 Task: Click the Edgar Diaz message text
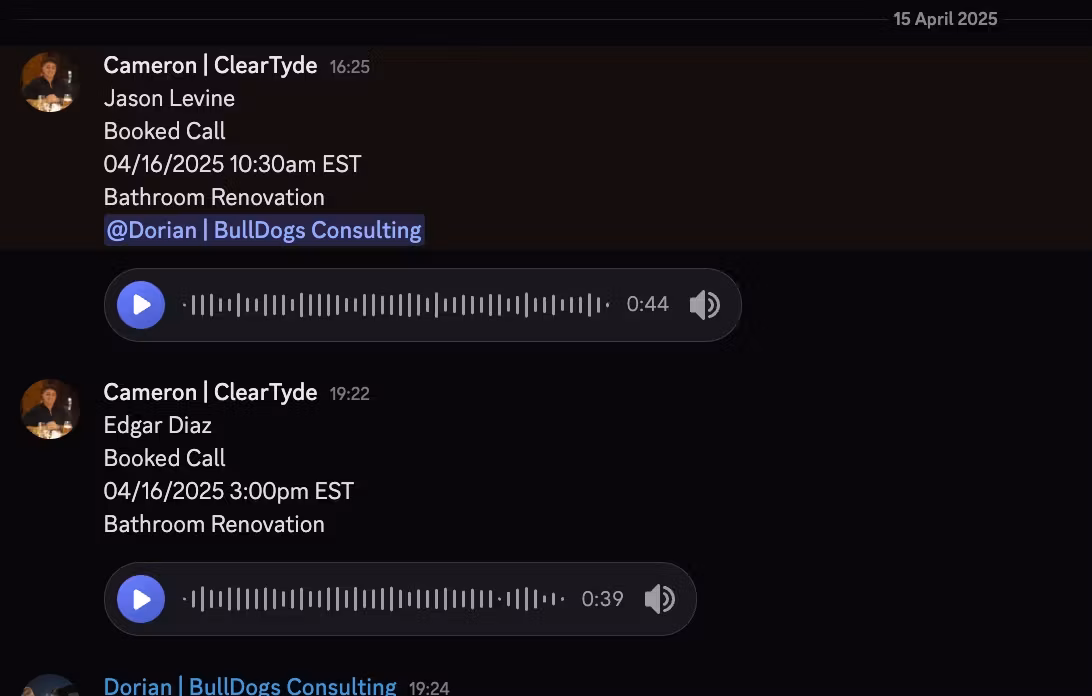[158, 425]
